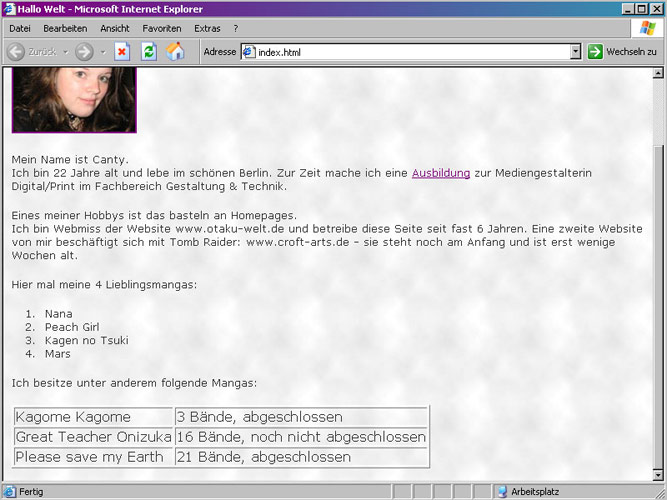The width and height of the screenshot is (667, 500).
Task: Click the Arbeitsplatz zone icon in status bar
Action: [x=502, y=491]
